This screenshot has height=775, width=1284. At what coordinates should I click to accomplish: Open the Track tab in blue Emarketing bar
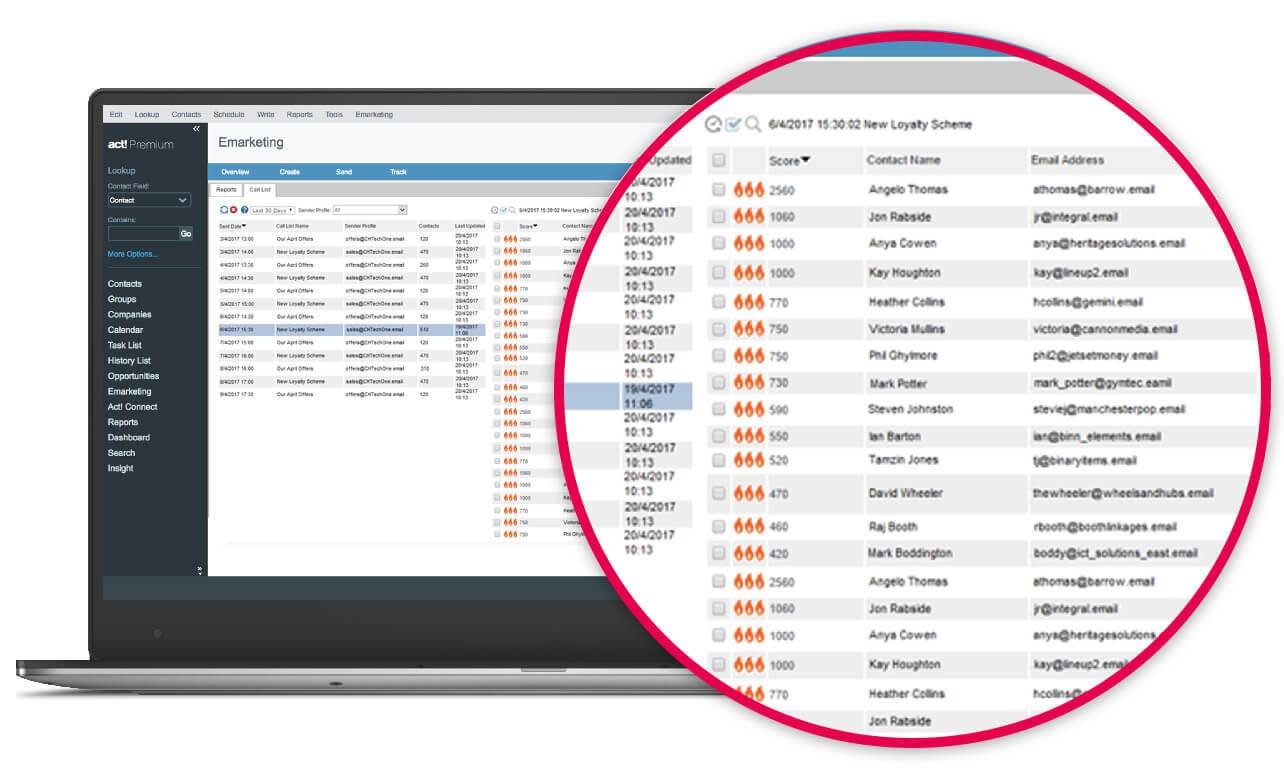pyautogui.click(x=398, y=172)
